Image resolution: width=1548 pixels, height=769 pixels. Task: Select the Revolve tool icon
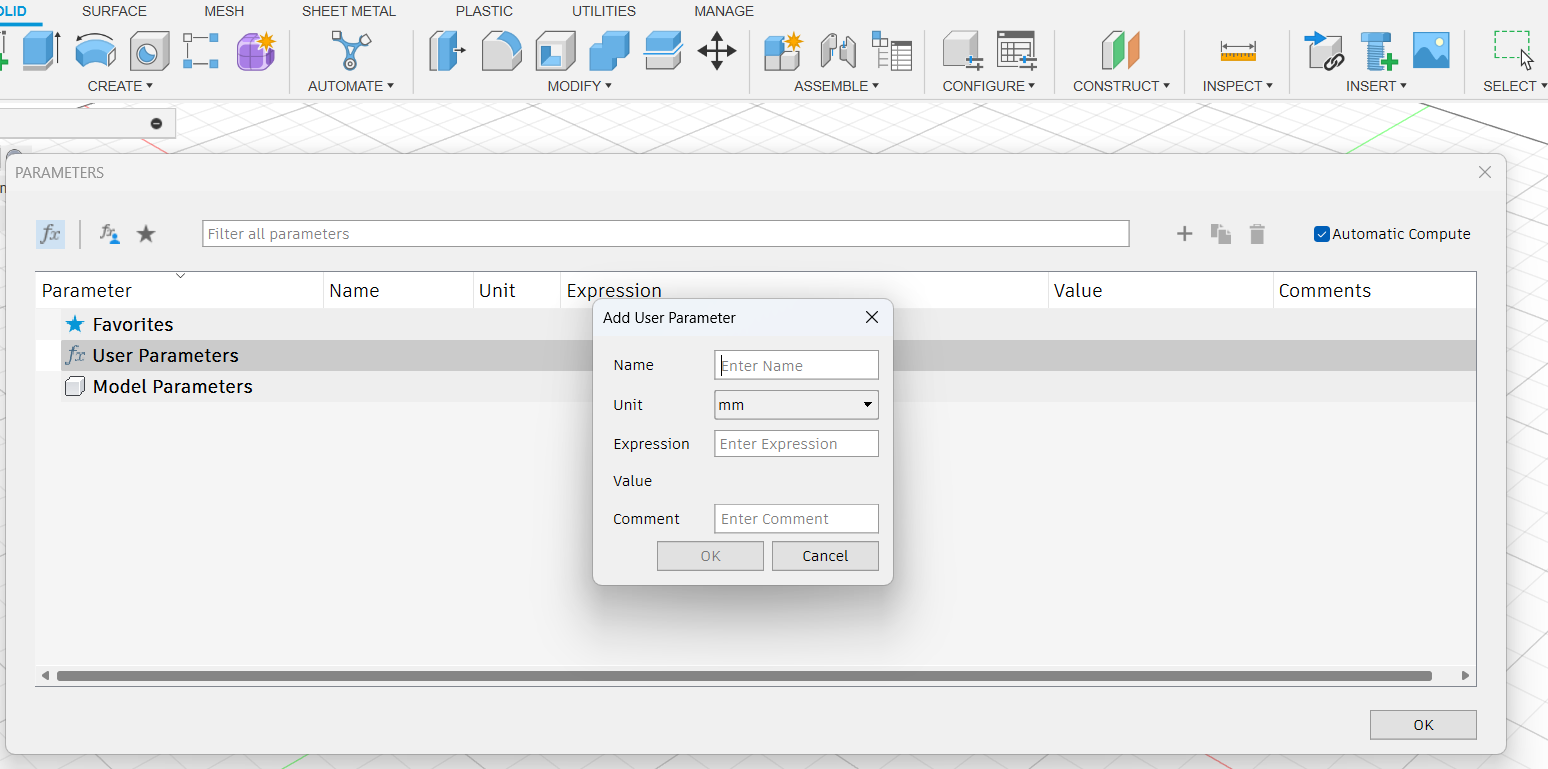click(x=96, y=50)
